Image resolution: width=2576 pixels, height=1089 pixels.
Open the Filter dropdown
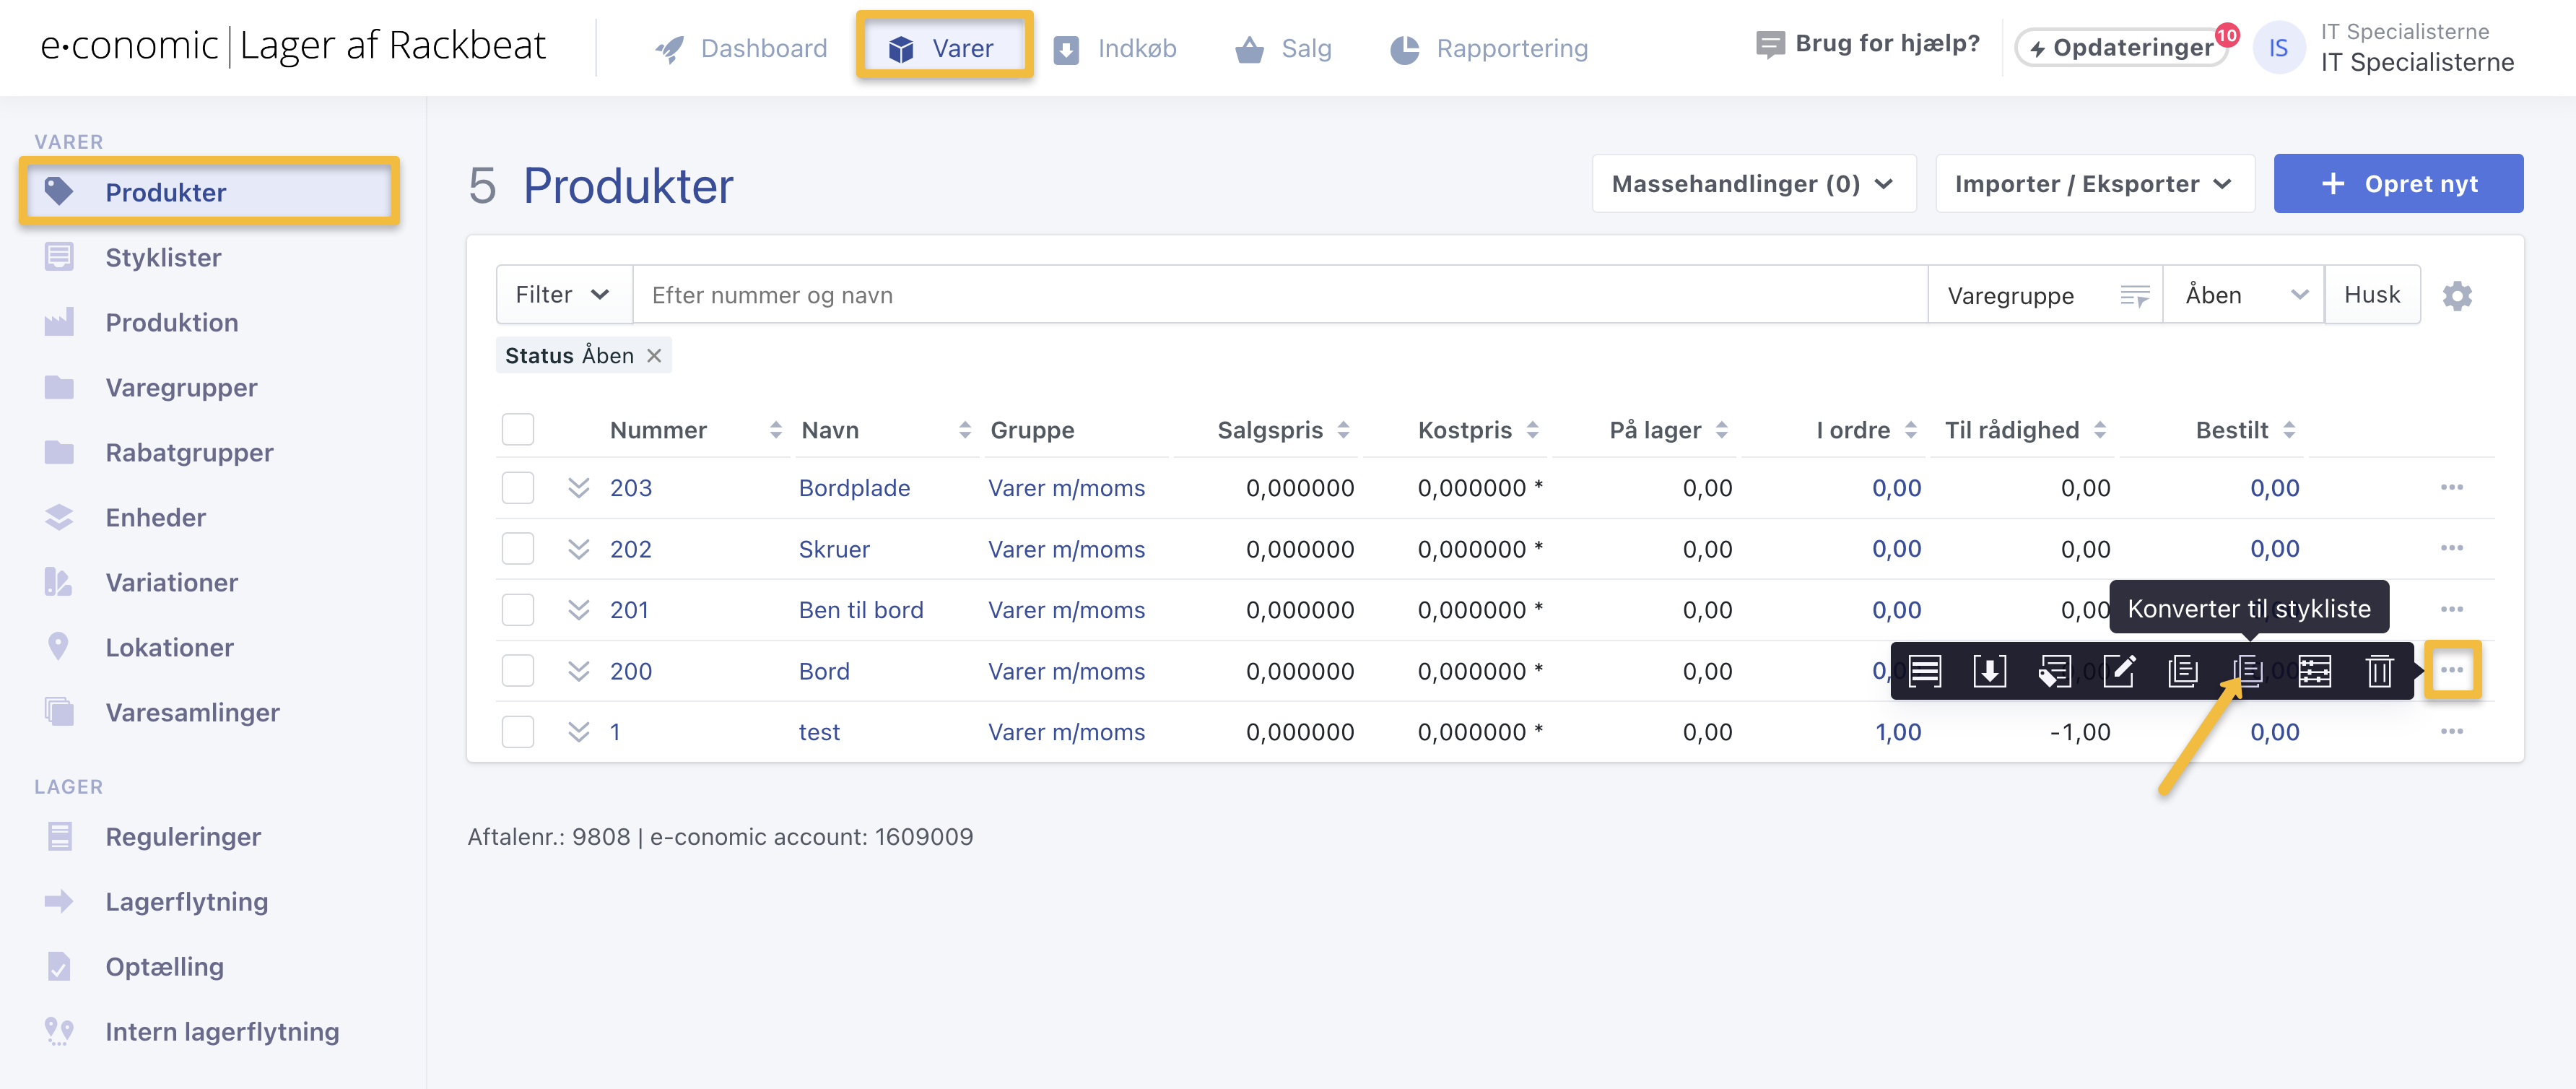(x=563, y=295)
